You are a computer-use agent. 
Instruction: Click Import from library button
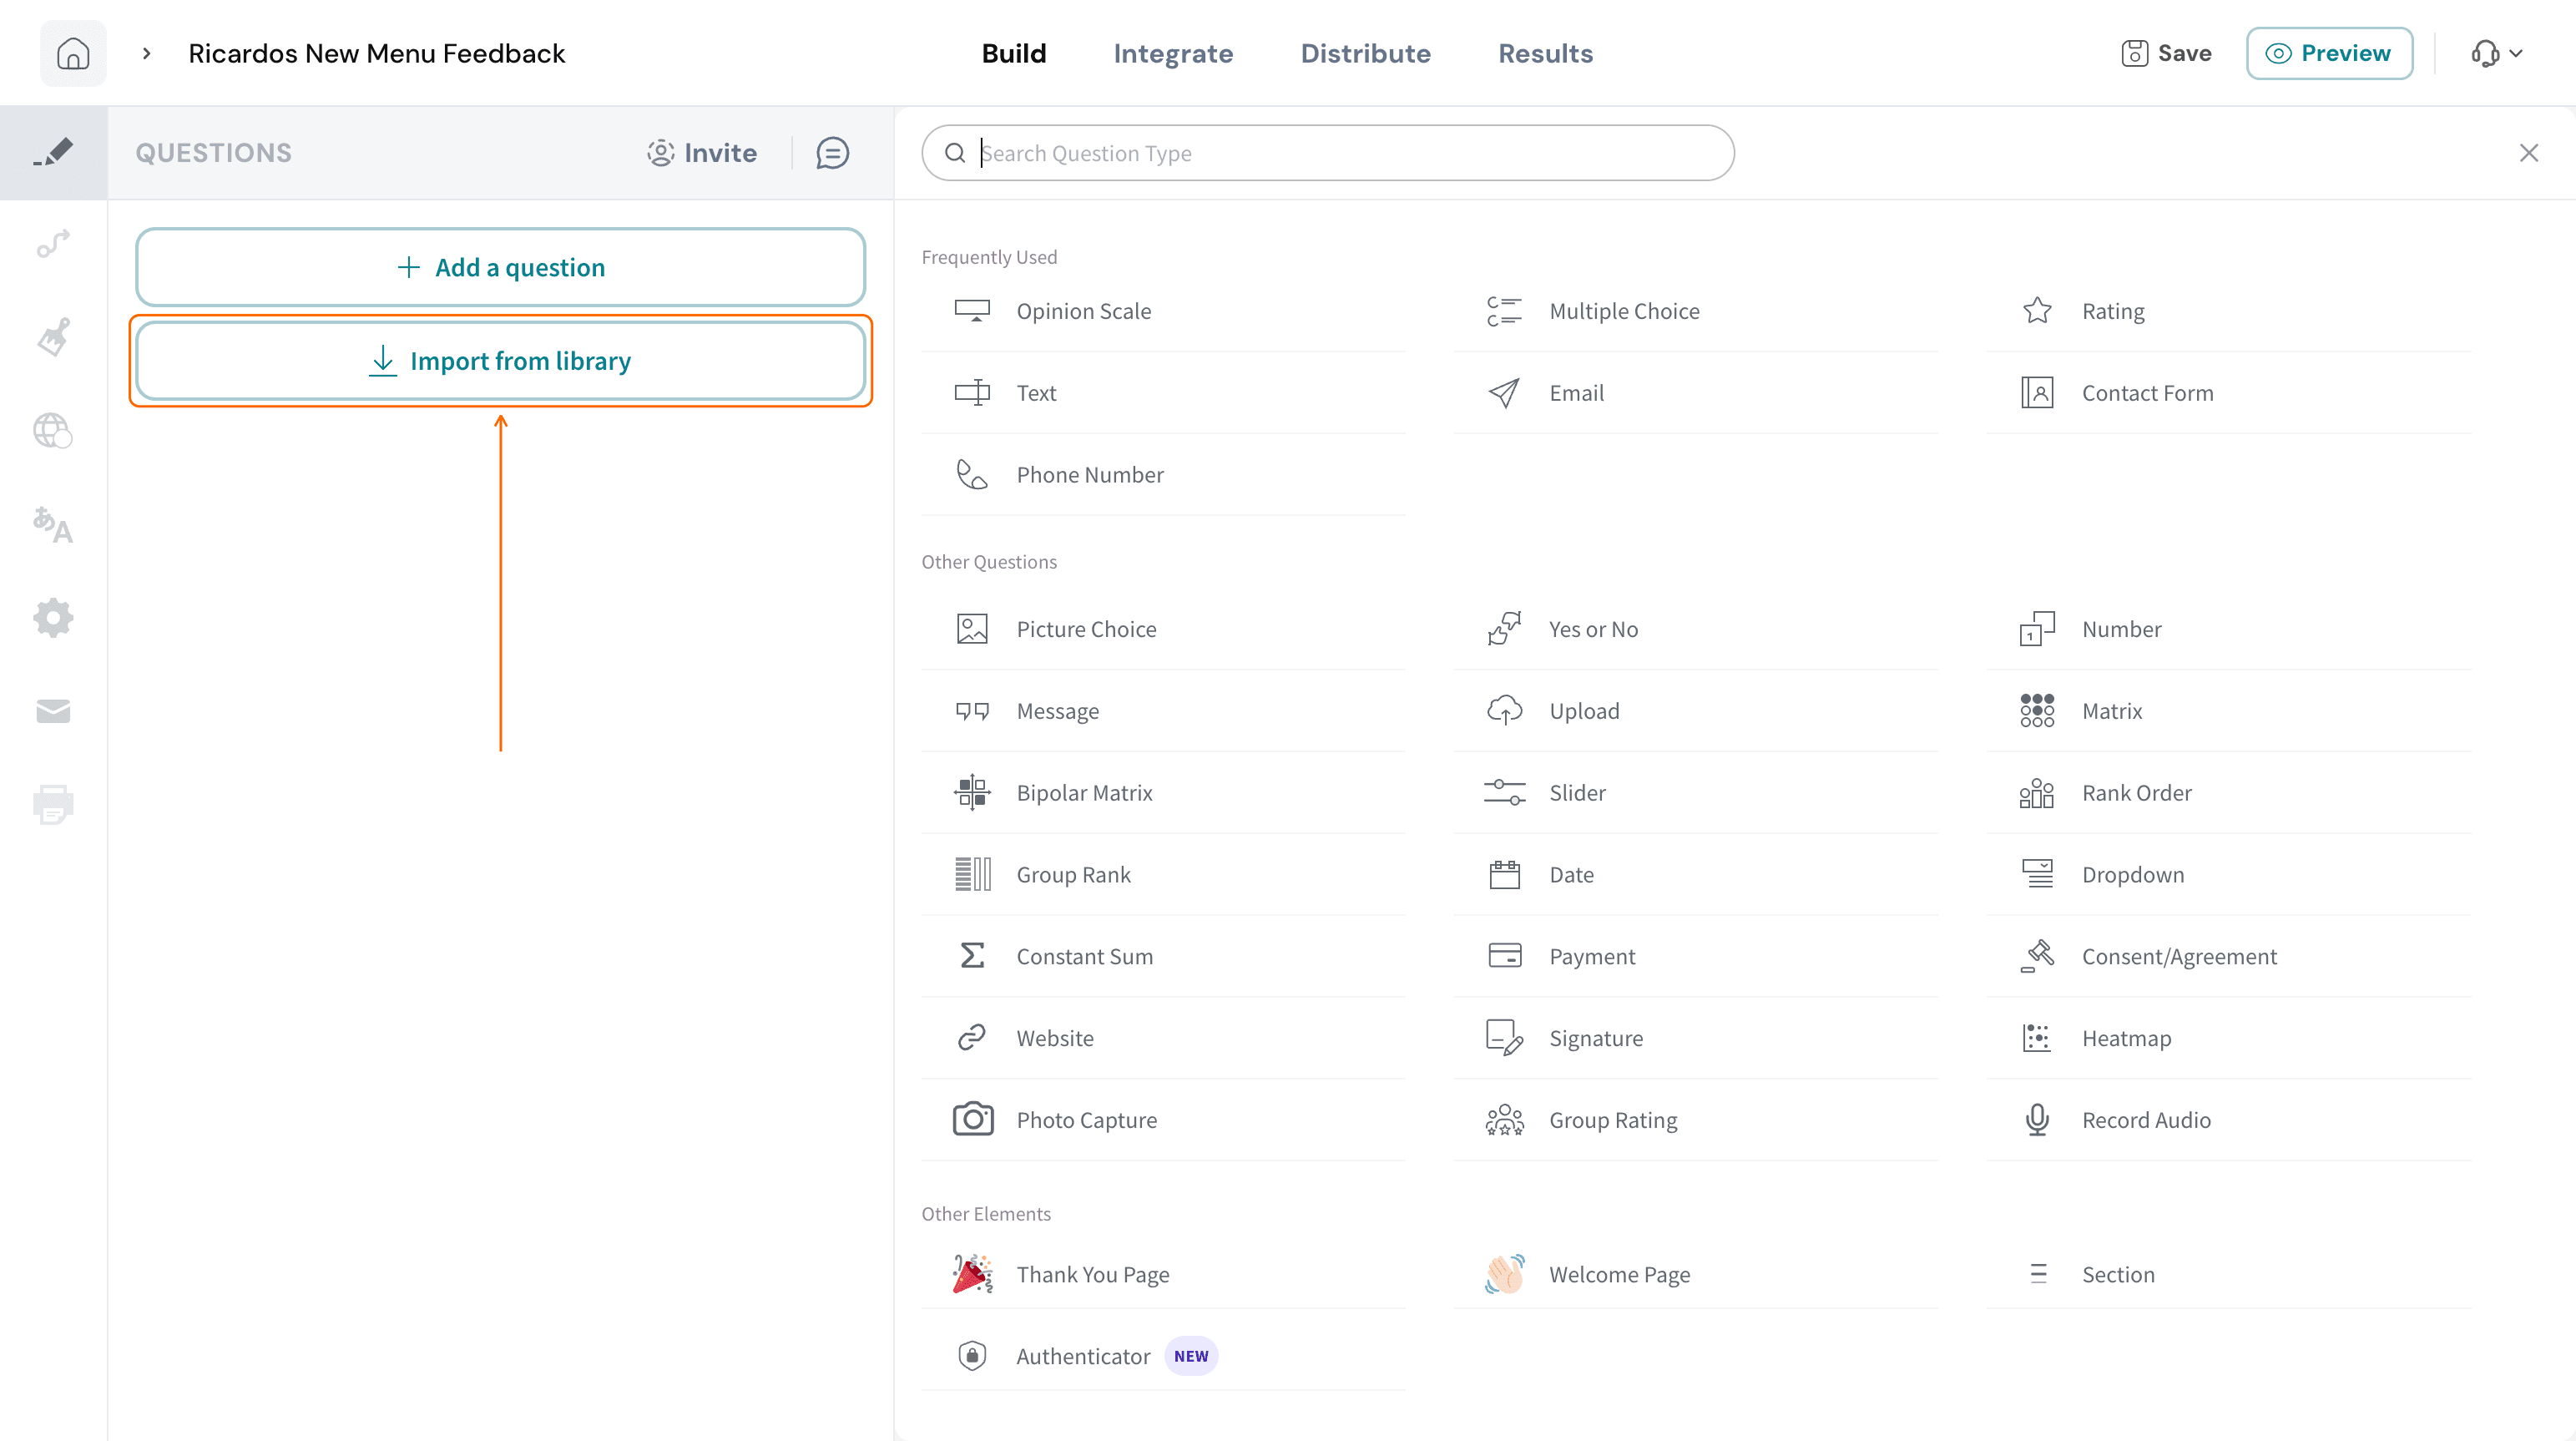tap(500, 361)
